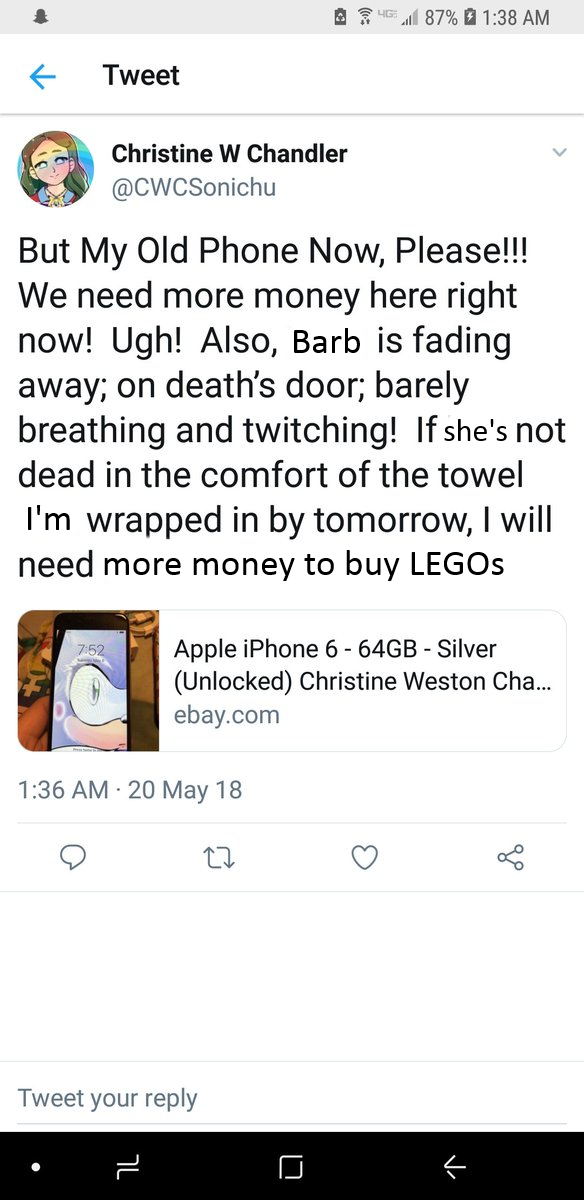
Task: Tap Android recent apps button
Action: (x=127, y=1166)
